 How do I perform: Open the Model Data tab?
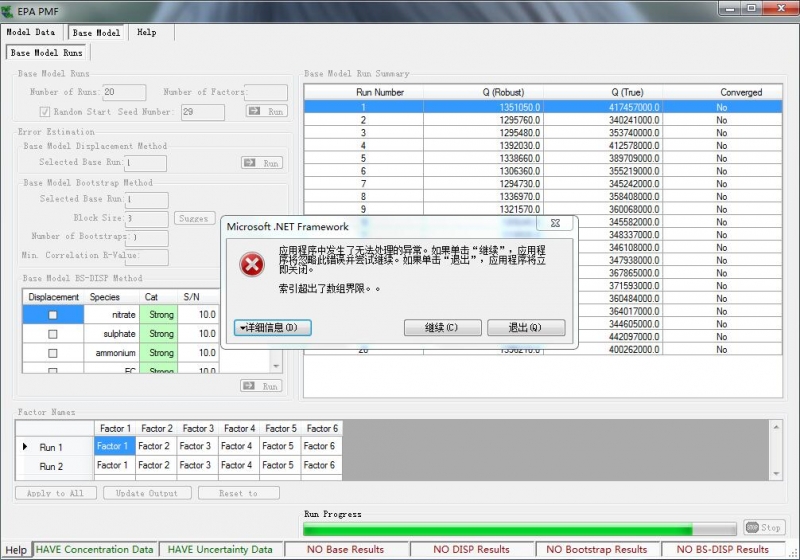(x=31, y=32)
